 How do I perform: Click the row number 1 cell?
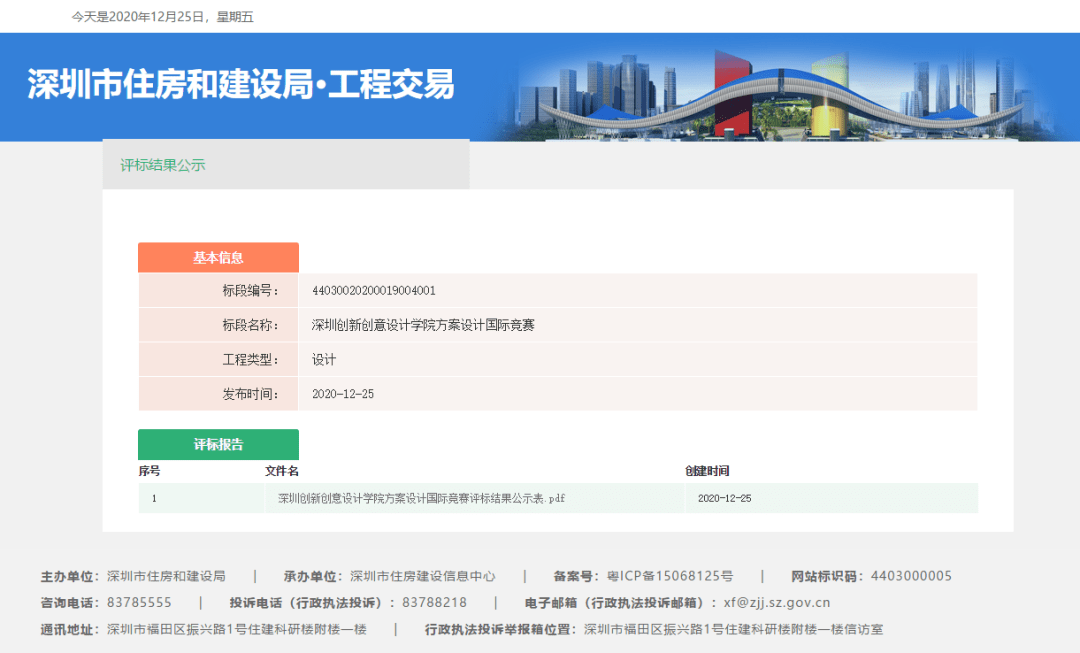pos(153,498)
